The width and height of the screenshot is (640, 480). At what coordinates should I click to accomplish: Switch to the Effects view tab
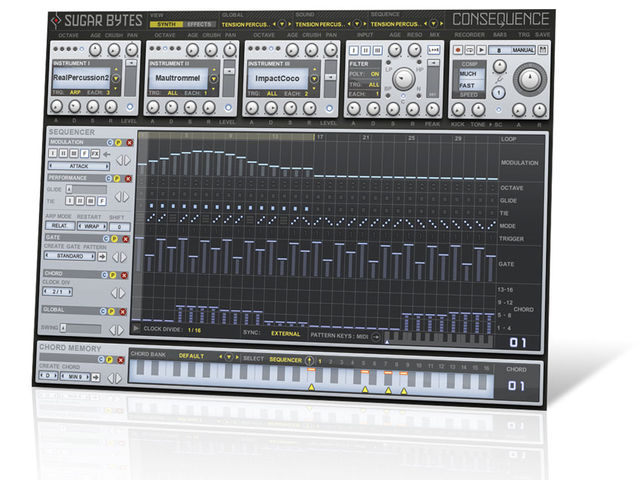tap(199, 24)
